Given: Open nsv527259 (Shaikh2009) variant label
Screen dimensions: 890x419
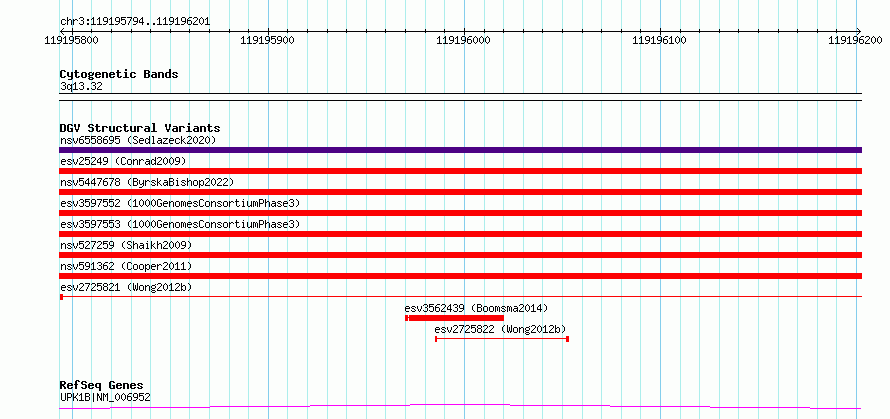Looking at the screenshot, I should pos(126,245).
